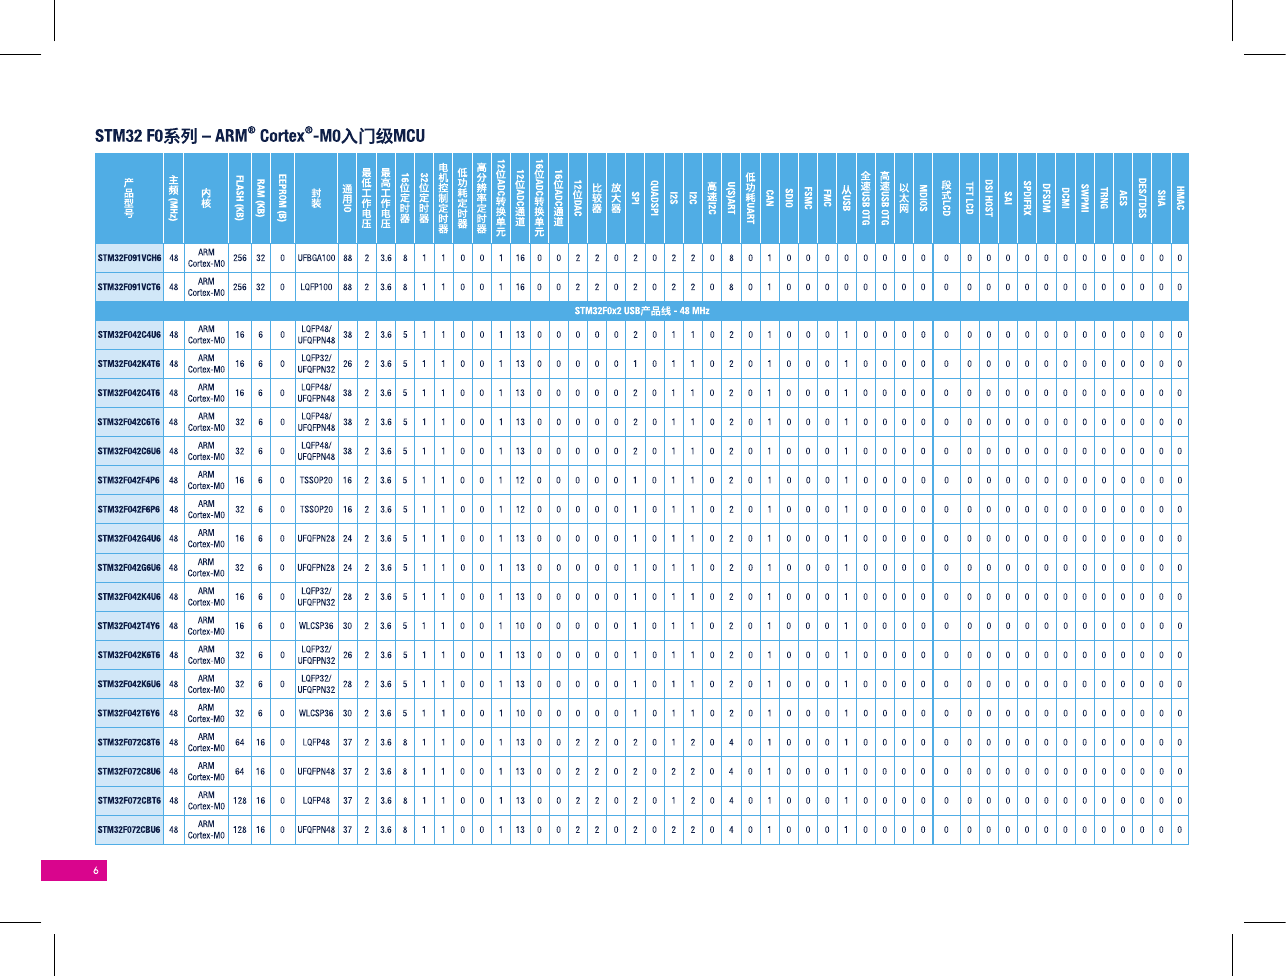Image resolution: width=1286 pixels, height=976 pixels.
Task: Click the 'SHA' column header
Action: click(x=1161, y=198)
